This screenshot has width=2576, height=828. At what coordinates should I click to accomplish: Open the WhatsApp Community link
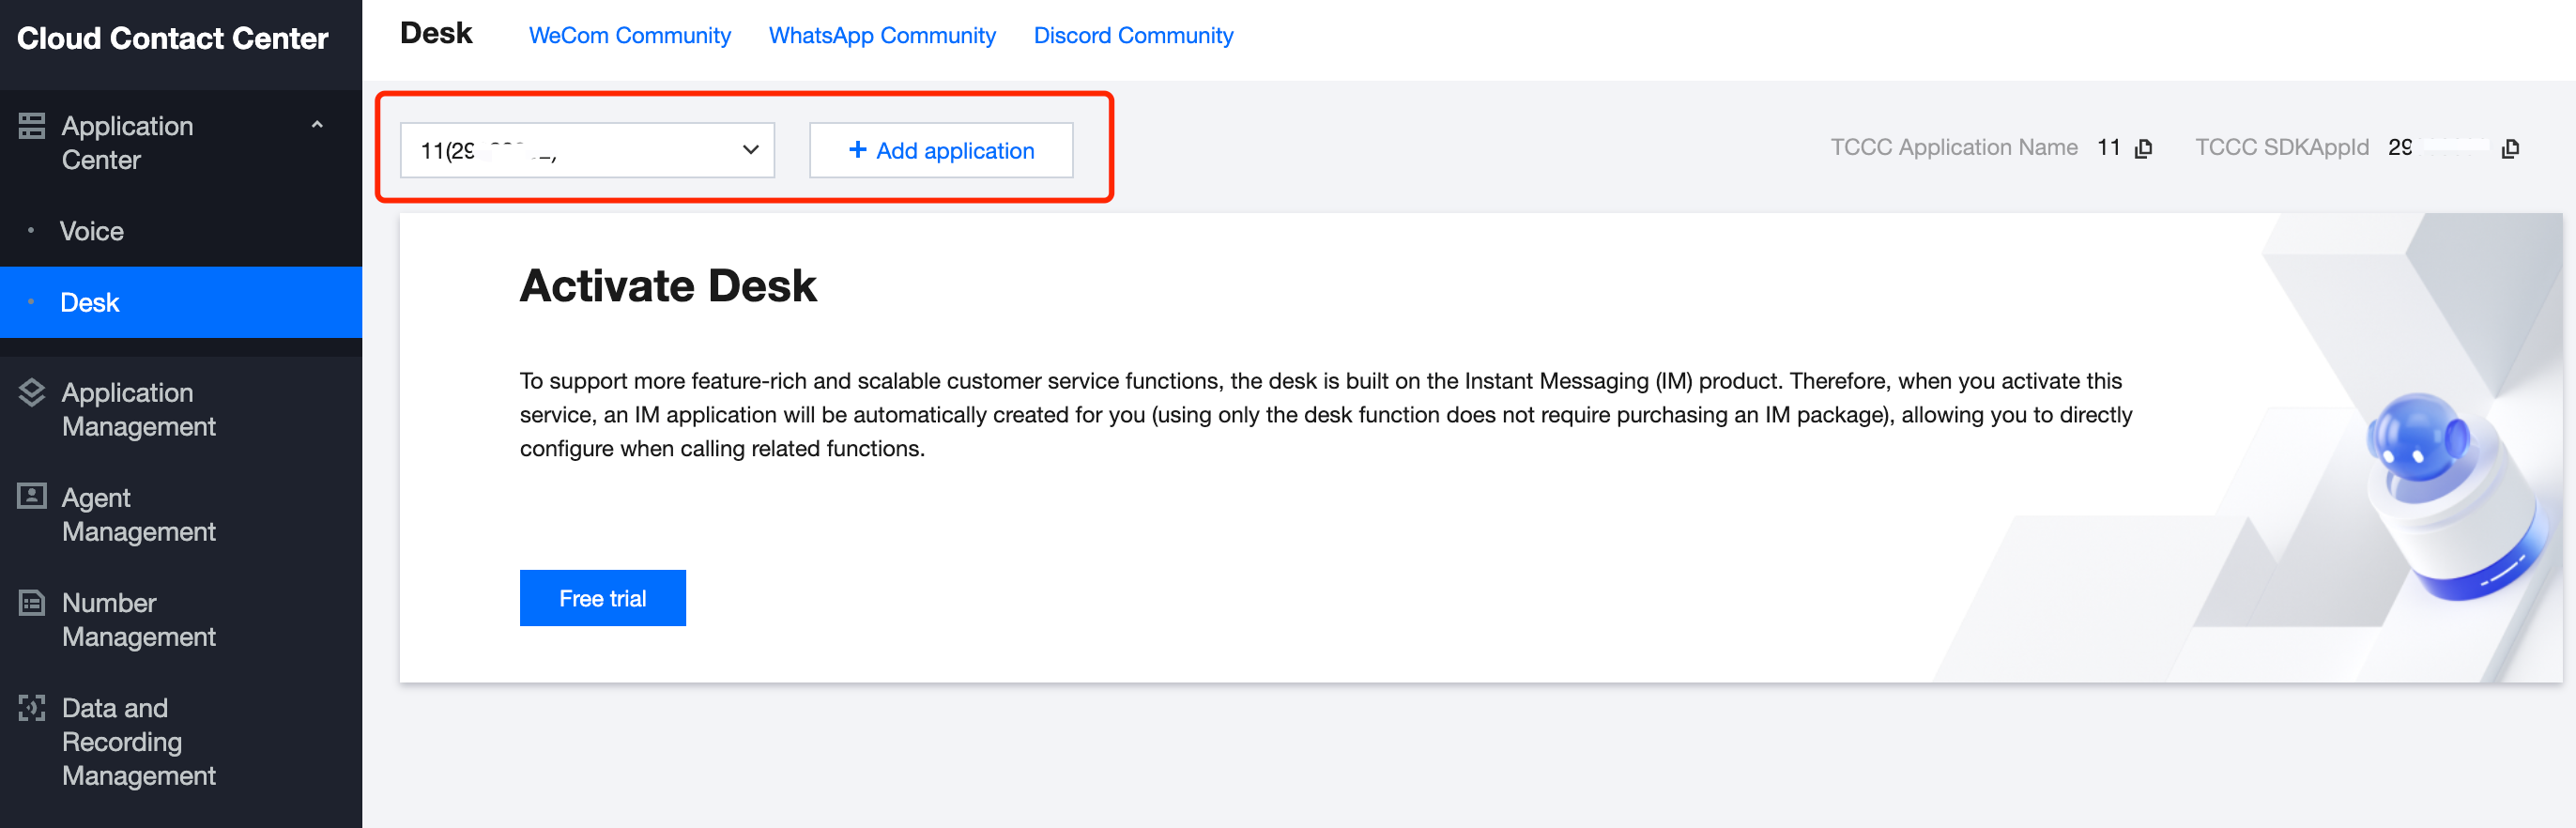pyautogui.click(x=881, y=36)
